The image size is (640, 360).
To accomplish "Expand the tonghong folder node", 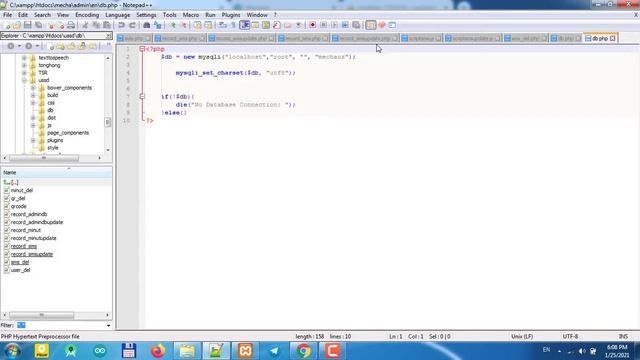I will [24, 65].
